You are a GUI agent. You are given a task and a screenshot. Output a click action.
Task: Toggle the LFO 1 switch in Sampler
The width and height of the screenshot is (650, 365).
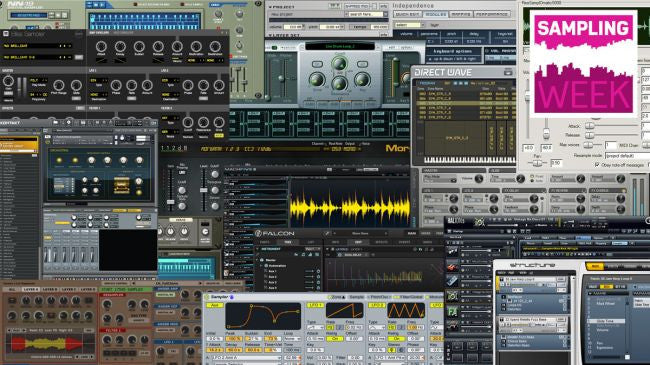315,305
